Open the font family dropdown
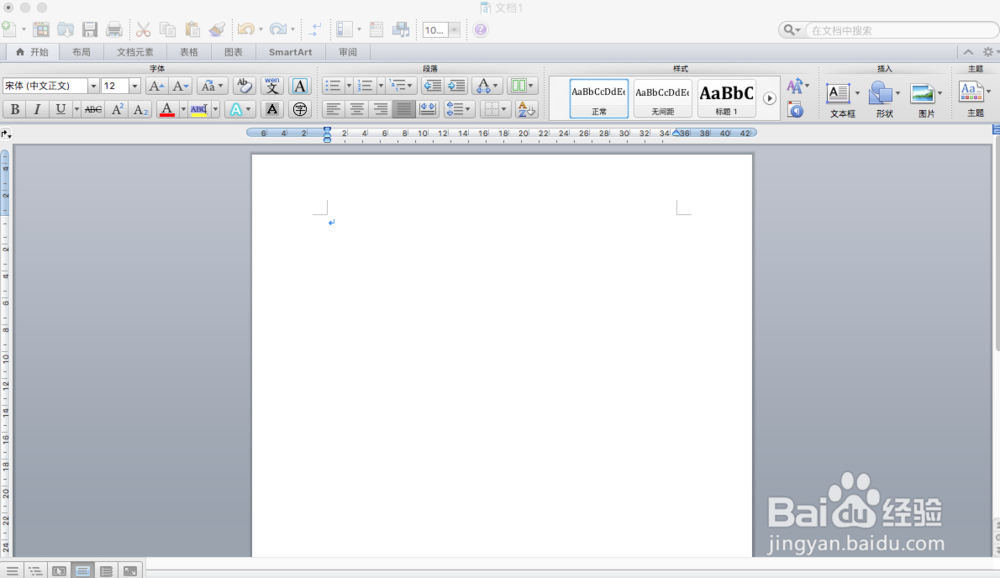The image size is (1000, 578). click(x=92, y=86)
